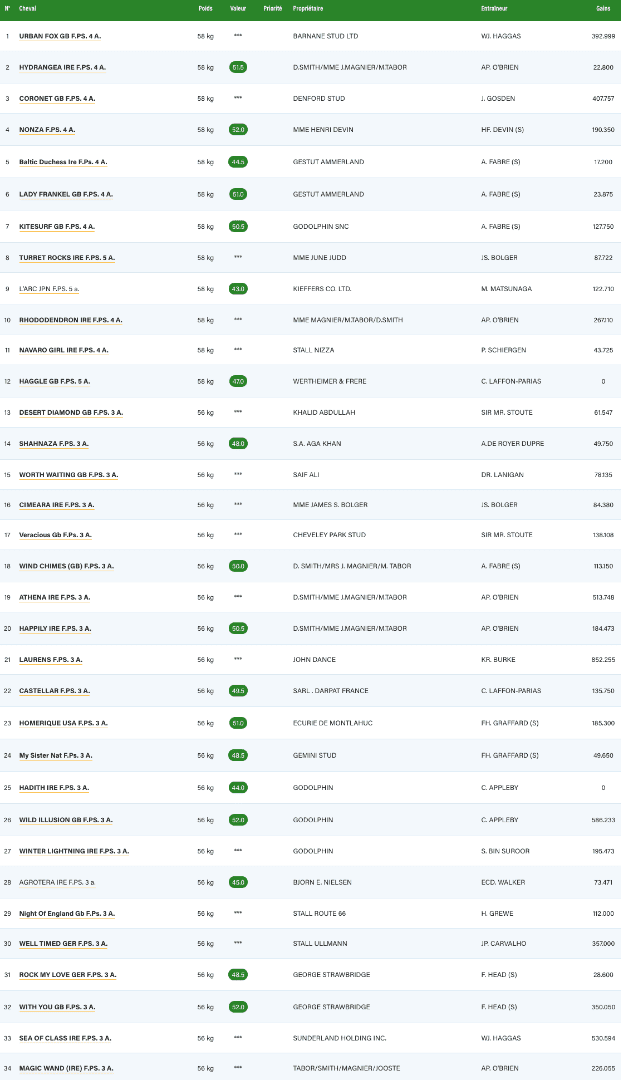Viewport: 621px width, 1080px height.
Task: Click the Propriétaire column header
Action: coord(308,8)
